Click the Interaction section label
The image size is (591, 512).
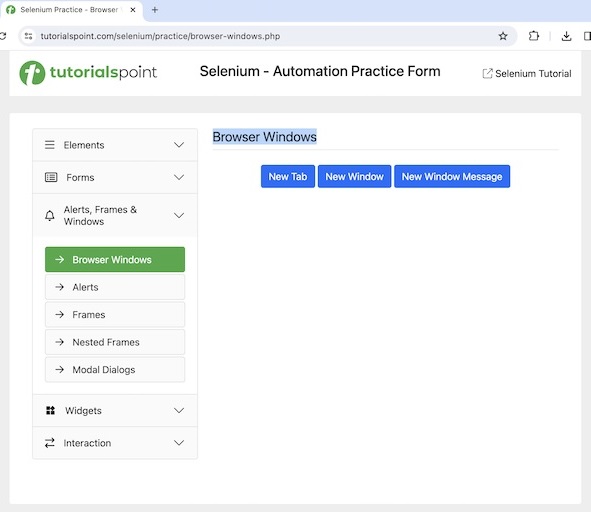[87, 443]
